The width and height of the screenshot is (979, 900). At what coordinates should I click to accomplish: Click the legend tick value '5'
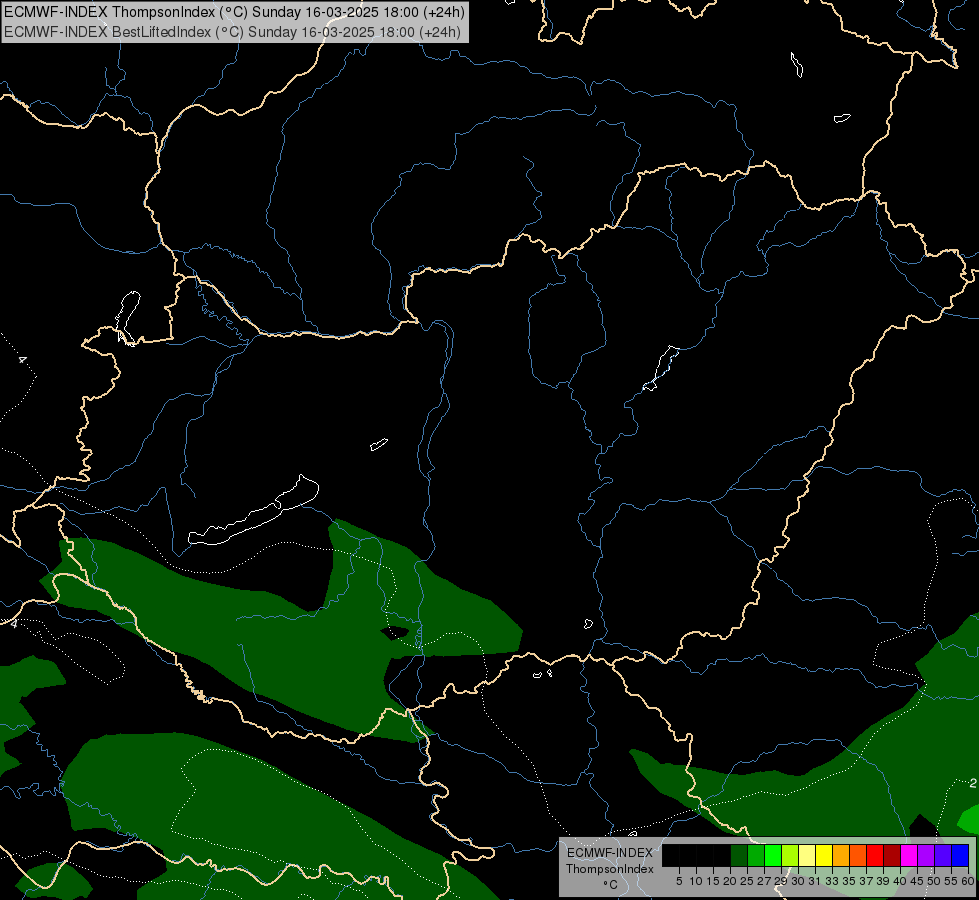click(x=679, y=881)
